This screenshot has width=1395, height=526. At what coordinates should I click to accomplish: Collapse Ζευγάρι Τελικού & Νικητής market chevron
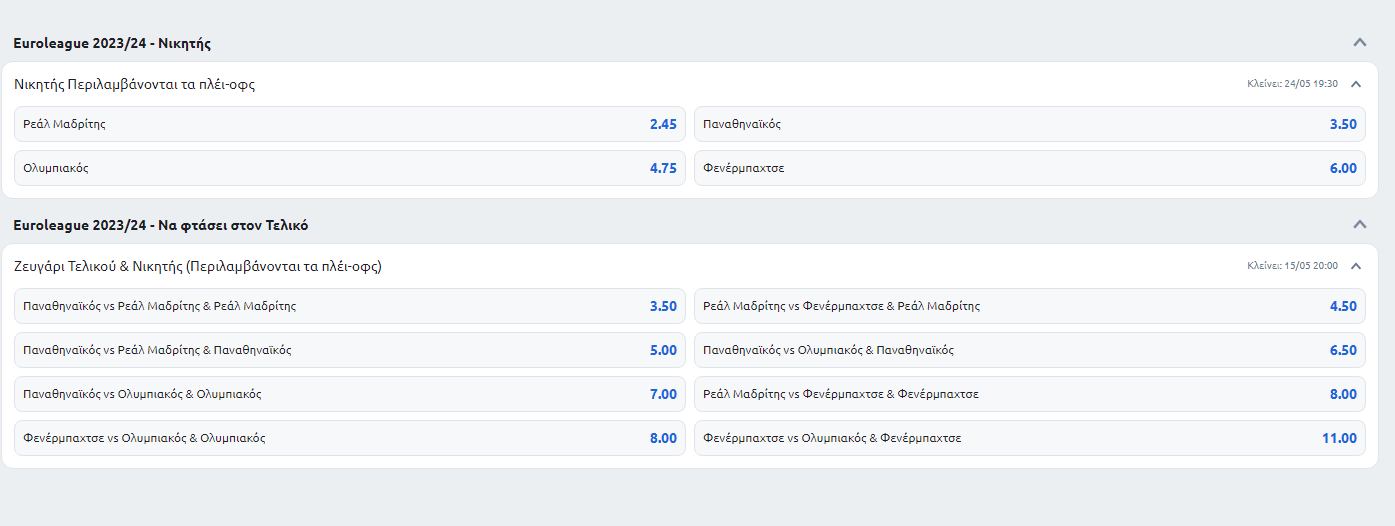1356,266
